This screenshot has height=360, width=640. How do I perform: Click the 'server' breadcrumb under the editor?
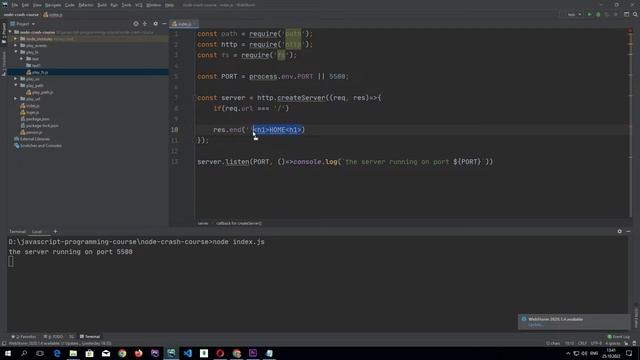click(203, 223)
